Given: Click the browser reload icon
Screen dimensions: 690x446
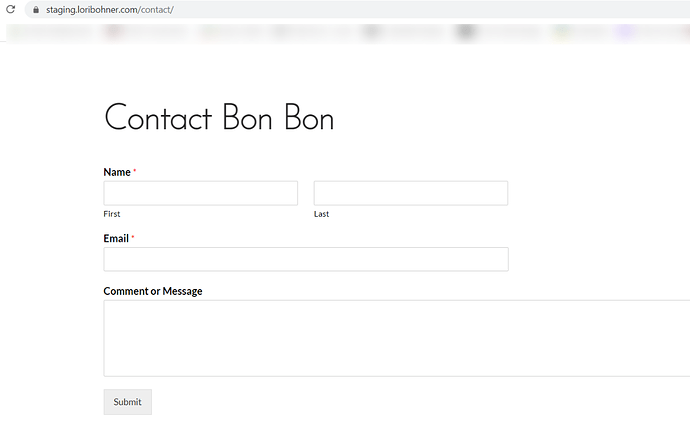Looking at the screenshot, I should (12, 9).
